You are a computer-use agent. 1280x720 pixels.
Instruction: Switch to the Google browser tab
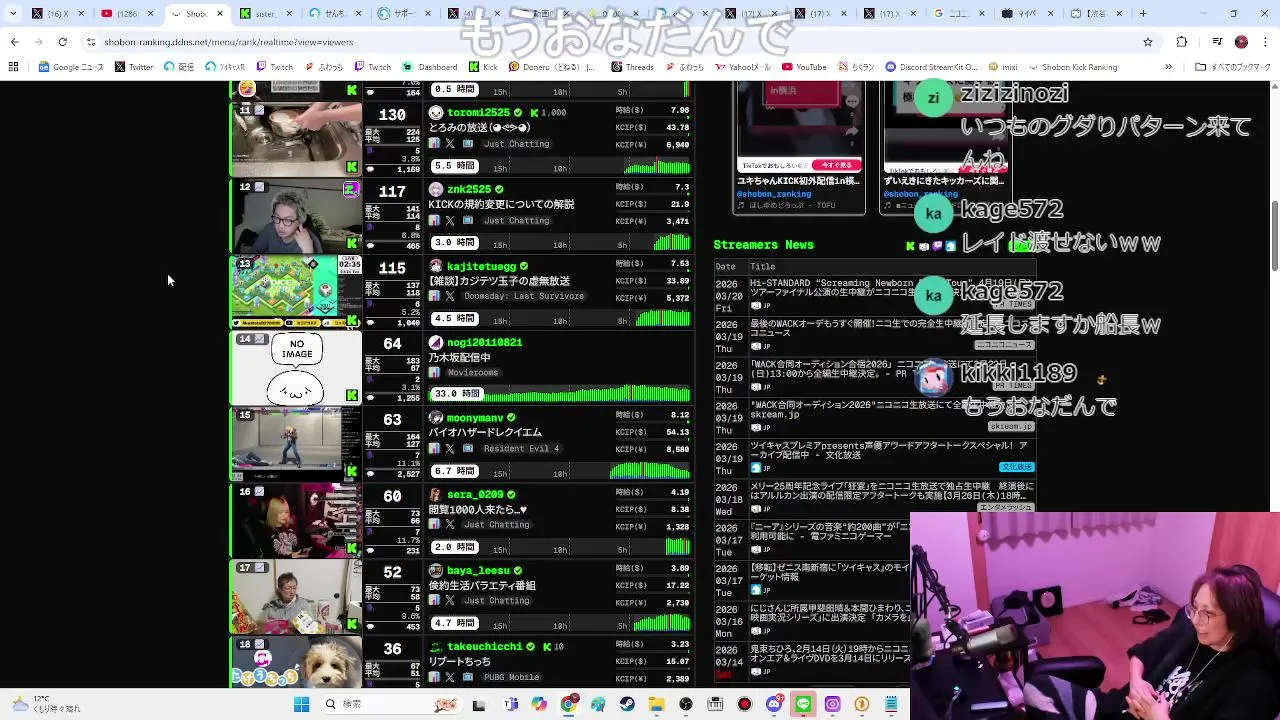[x=958, y=13]
